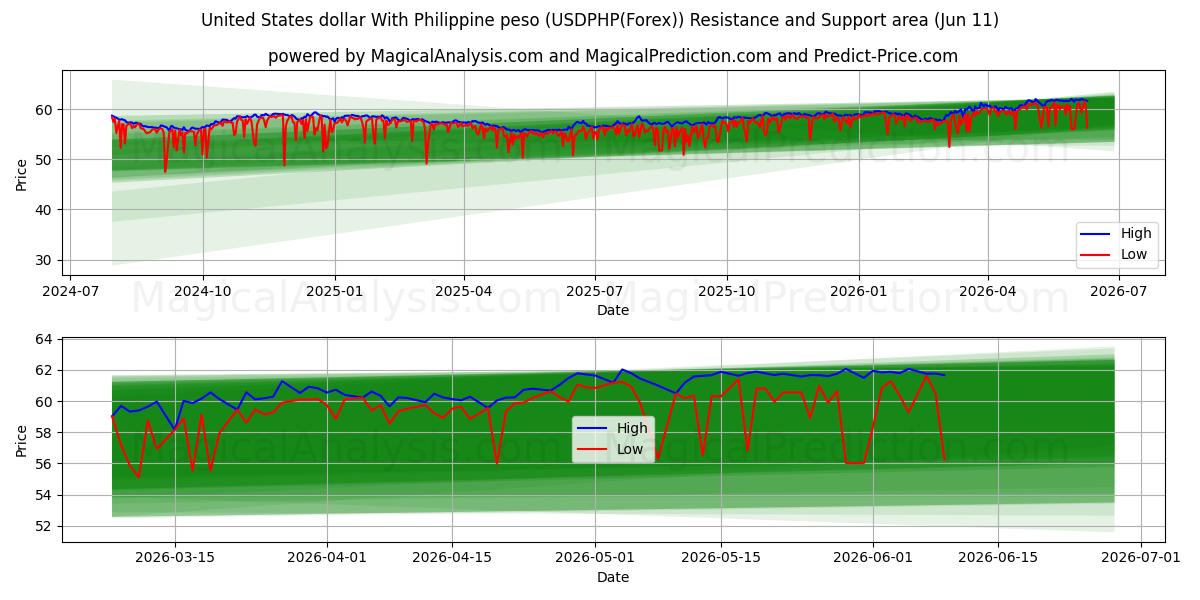
Task: Click the chart title mentioning USDPHP(Forex)
Action: (x=600, y=20)
